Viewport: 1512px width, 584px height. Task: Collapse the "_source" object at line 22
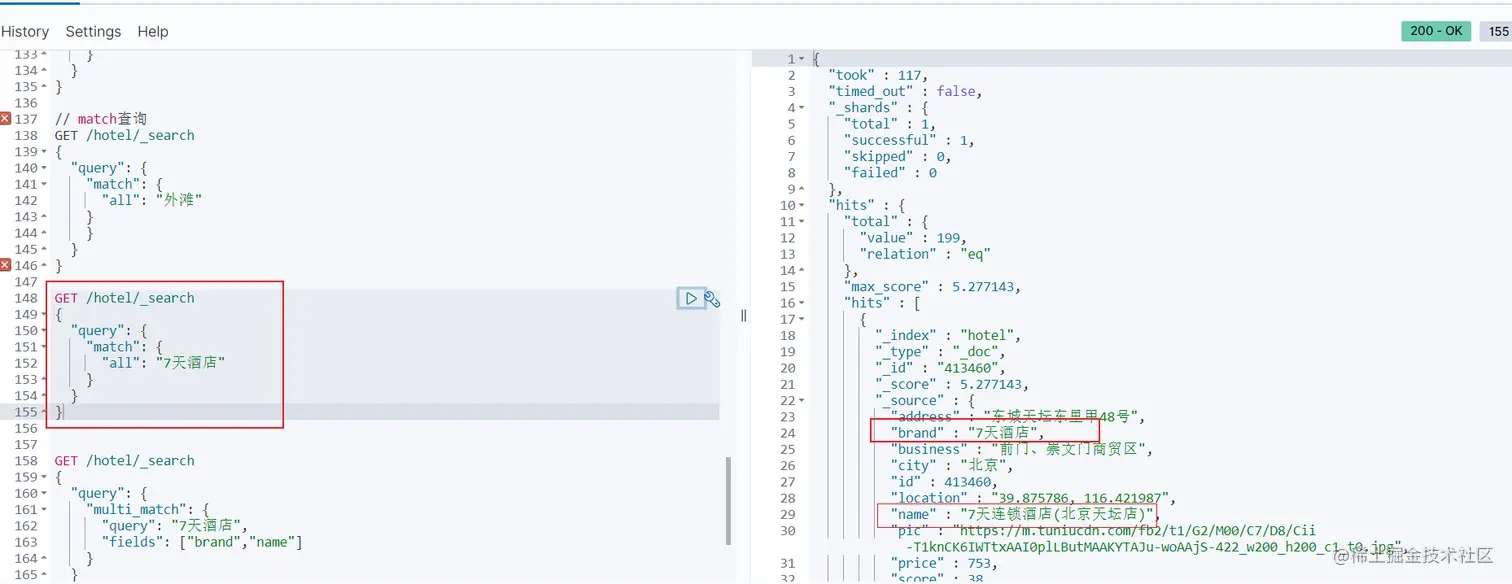click(802, 401)
